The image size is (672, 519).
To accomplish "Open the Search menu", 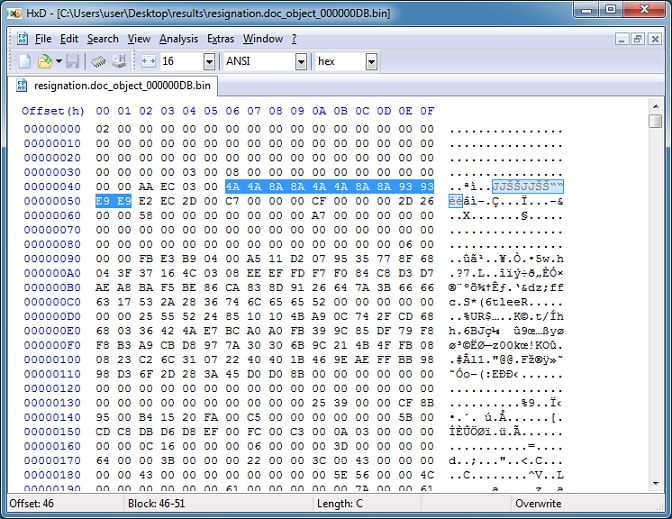I will [x=103, y=39].
